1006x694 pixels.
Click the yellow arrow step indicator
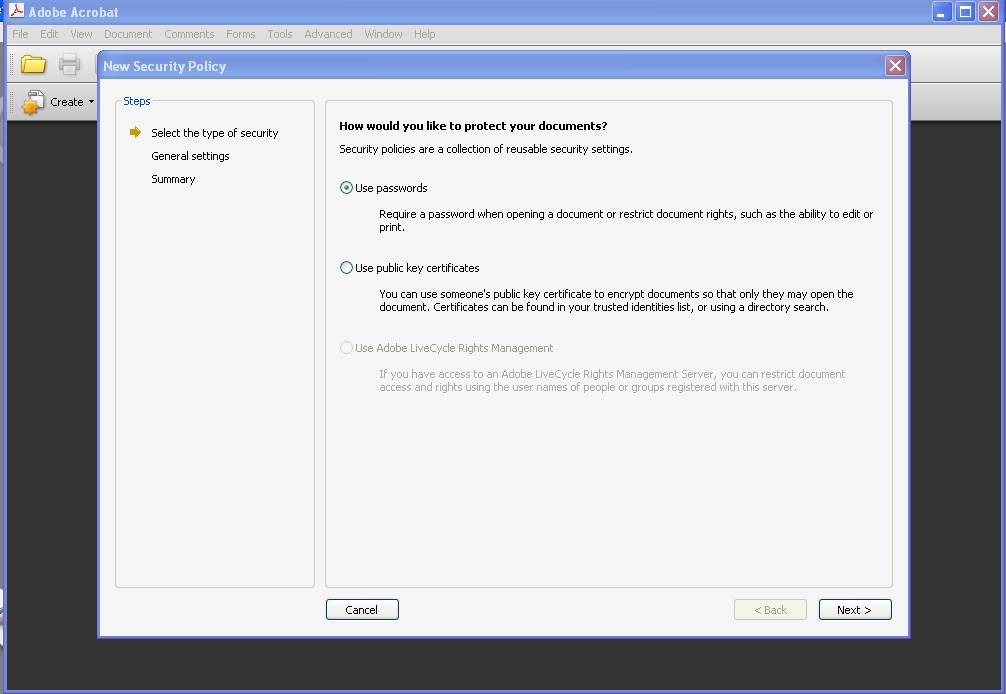[135, 132]
